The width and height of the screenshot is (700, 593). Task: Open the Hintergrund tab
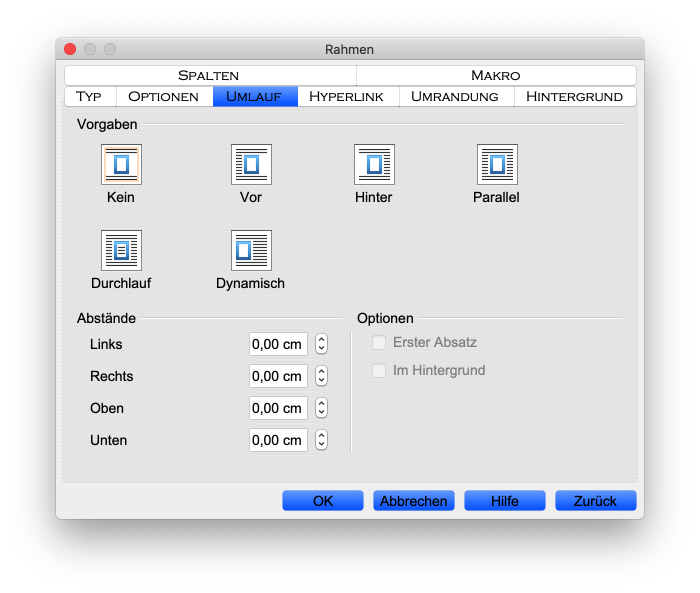click(x=575, y=96)
